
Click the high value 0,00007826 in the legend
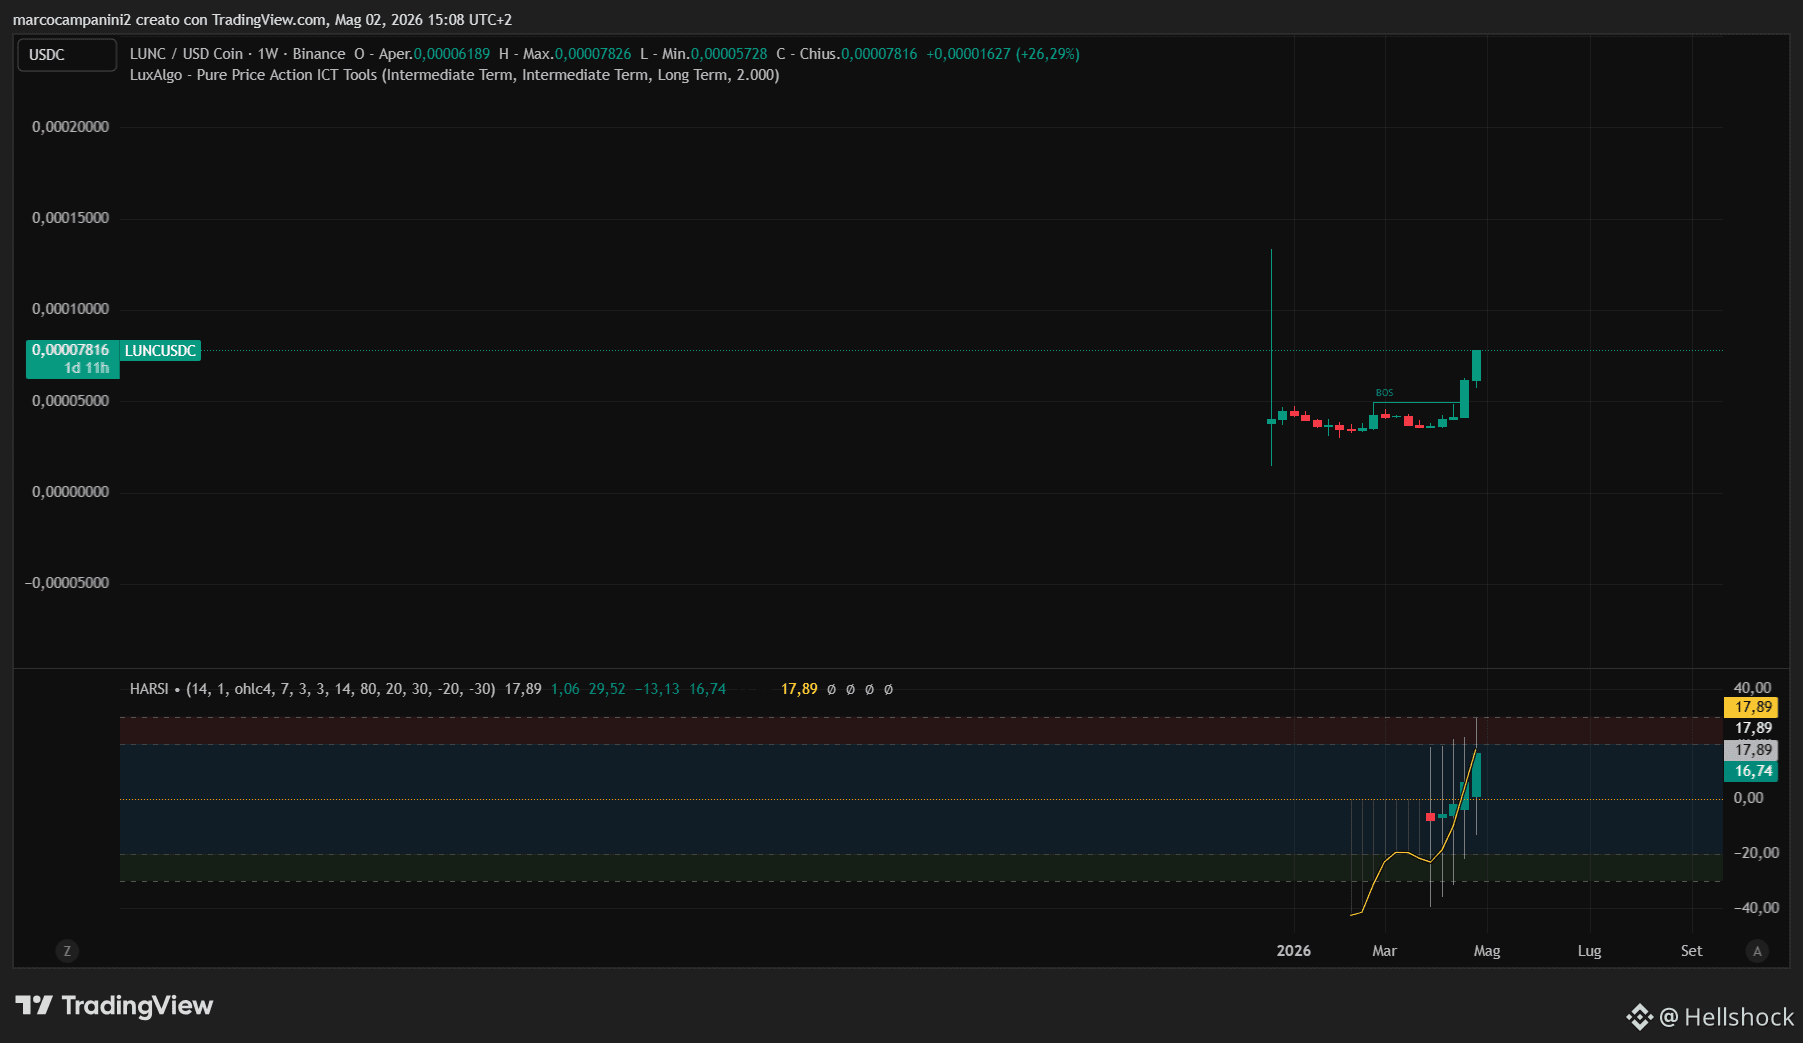click(x=593, y=54)
